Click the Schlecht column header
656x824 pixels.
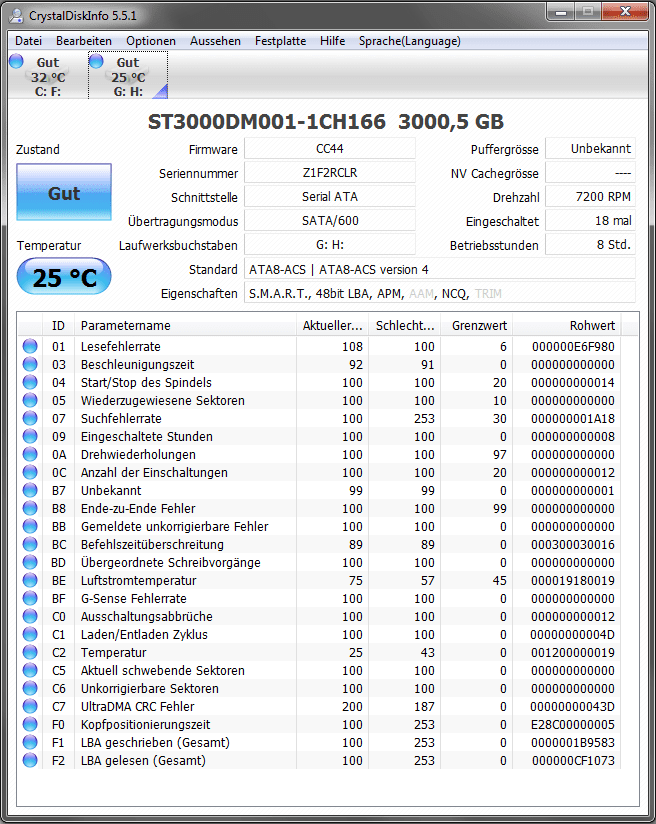pyautogui.click(x=404, y=325)
